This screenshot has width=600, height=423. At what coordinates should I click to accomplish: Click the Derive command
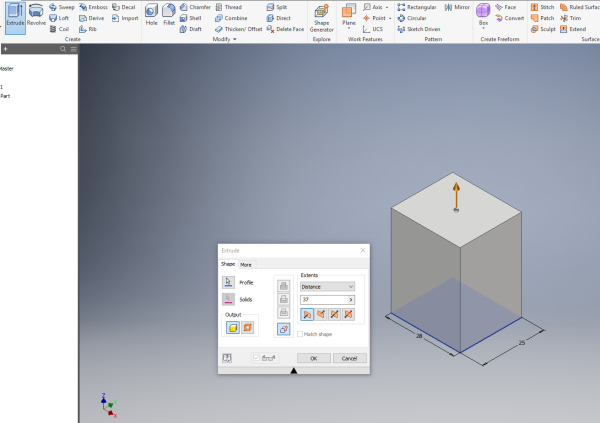pyautogui.click(x=91, y=18)
